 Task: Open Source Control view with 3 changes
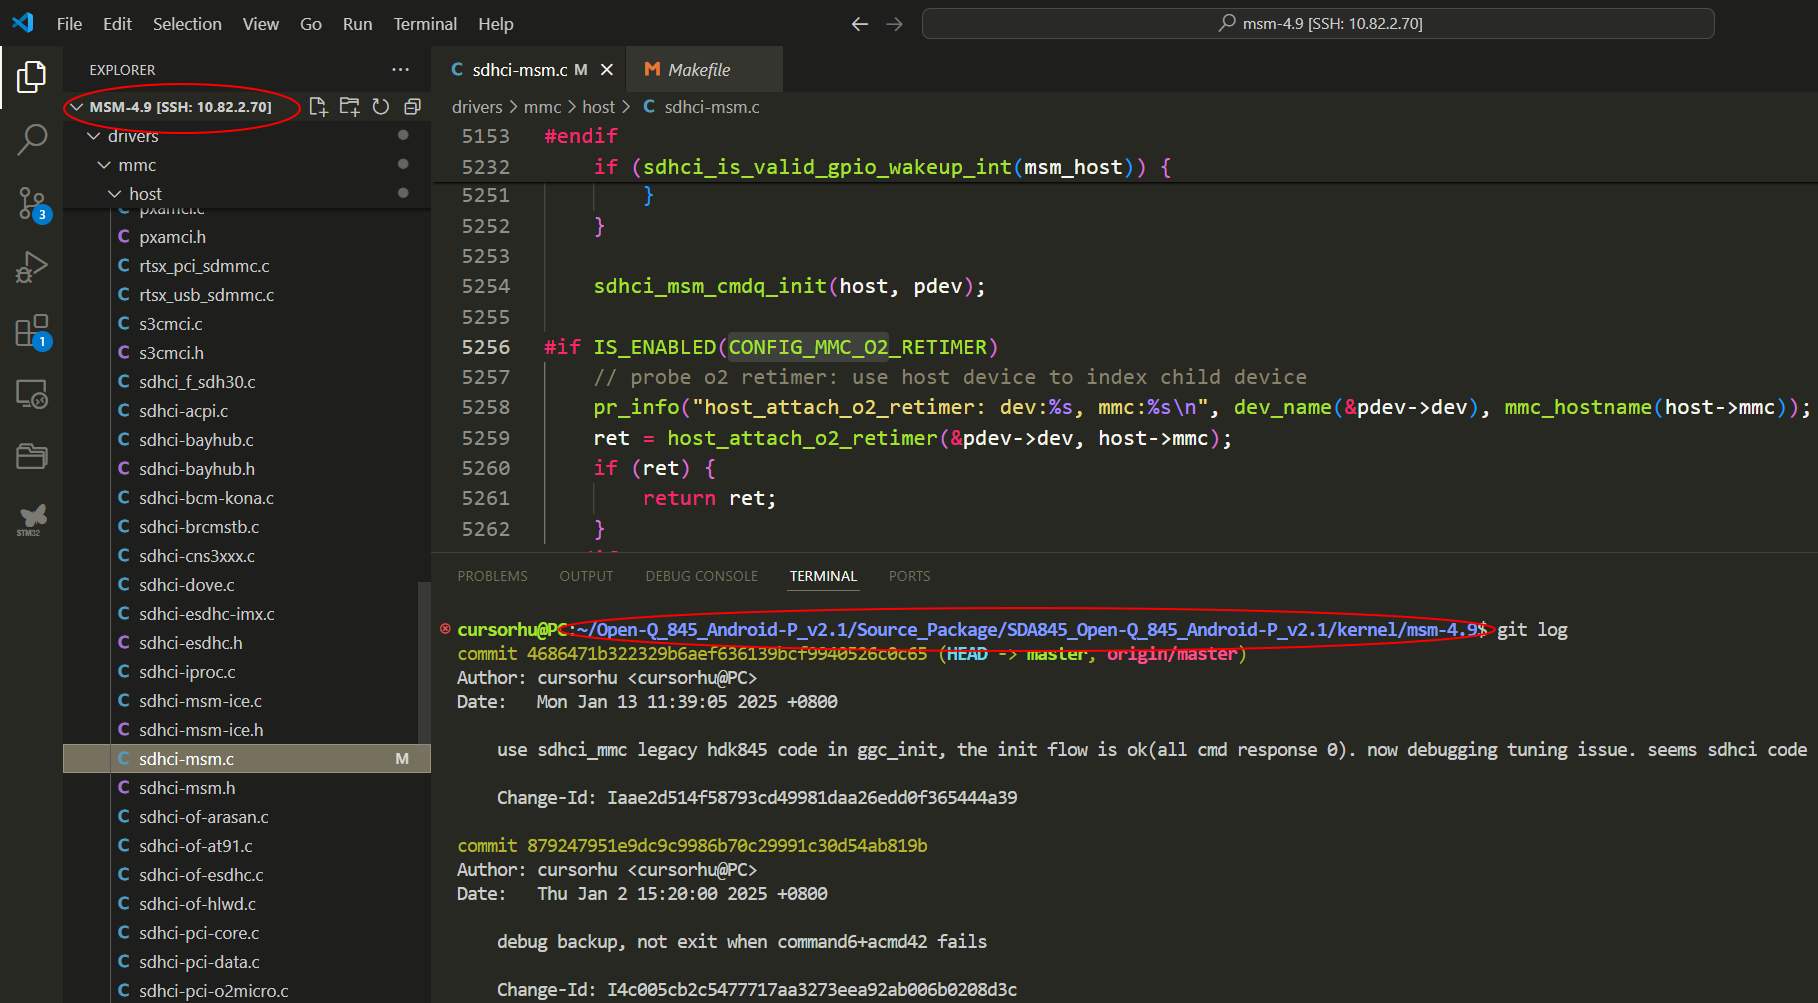pyautogui.click(x=31, y=204)
